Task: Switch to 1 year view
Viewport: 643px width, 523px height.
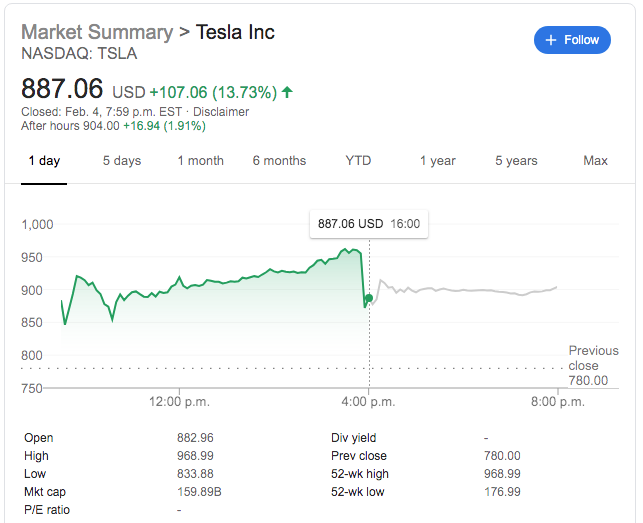Action: click(437, 161)
